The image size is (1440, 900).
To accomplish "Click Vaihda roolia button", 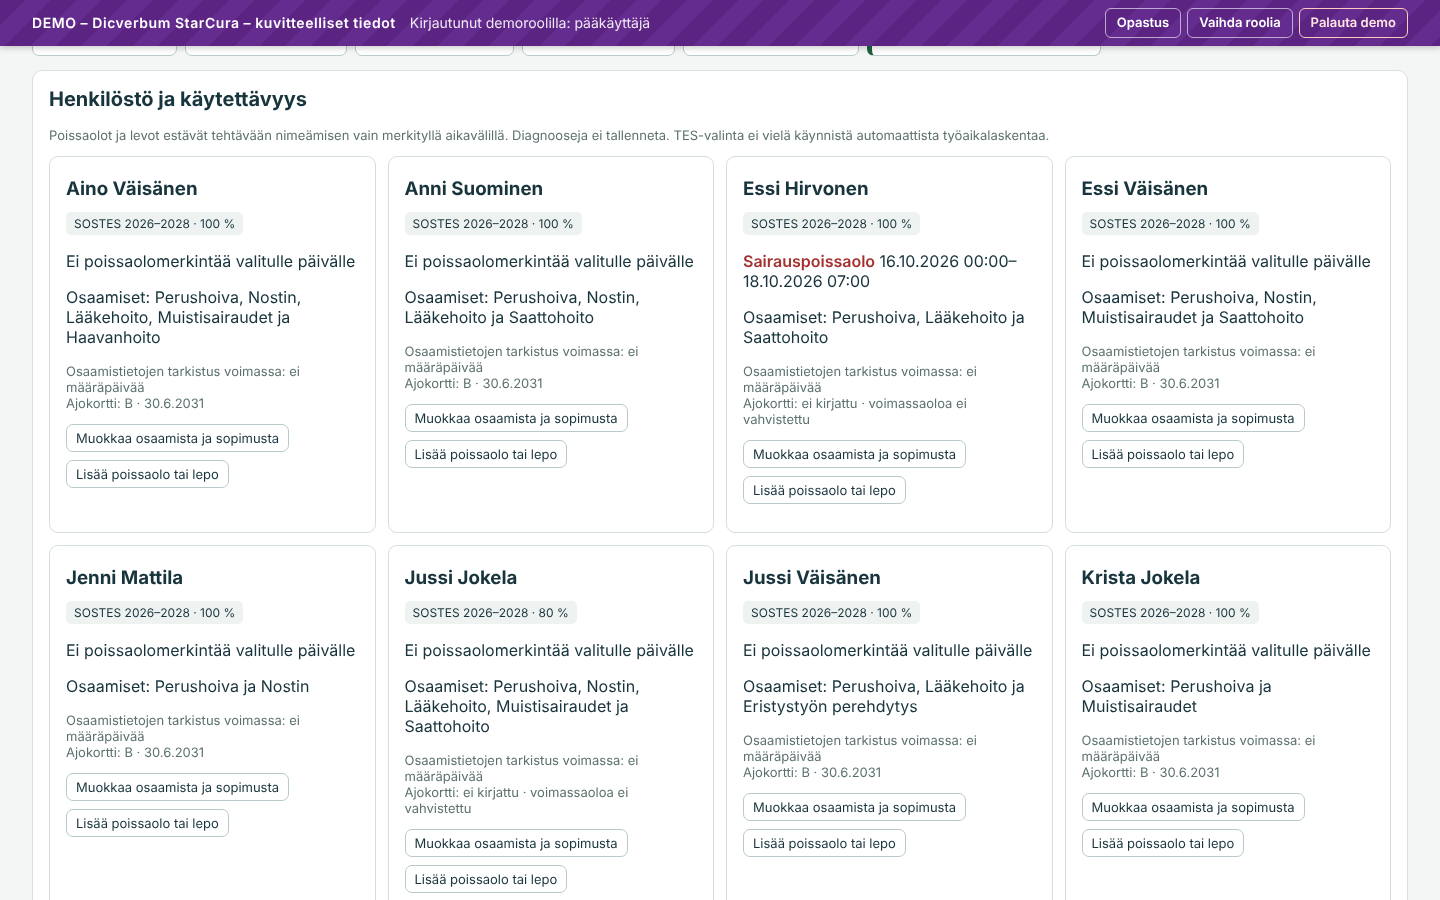I will [x=1240, y=23].
